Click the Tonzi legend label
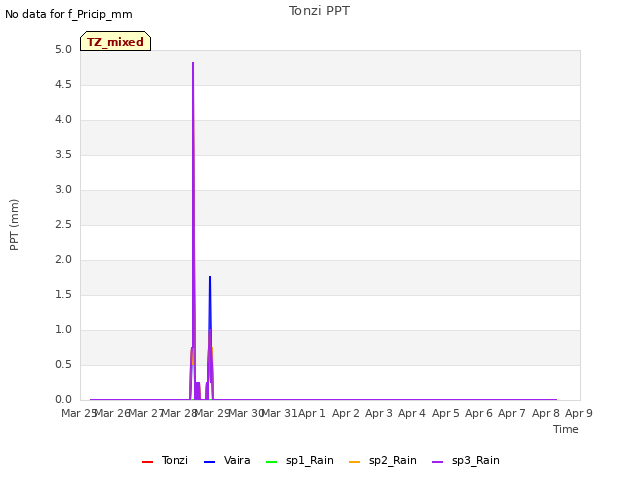The width and height of the screenshot is (640, 480). point(175,460)
